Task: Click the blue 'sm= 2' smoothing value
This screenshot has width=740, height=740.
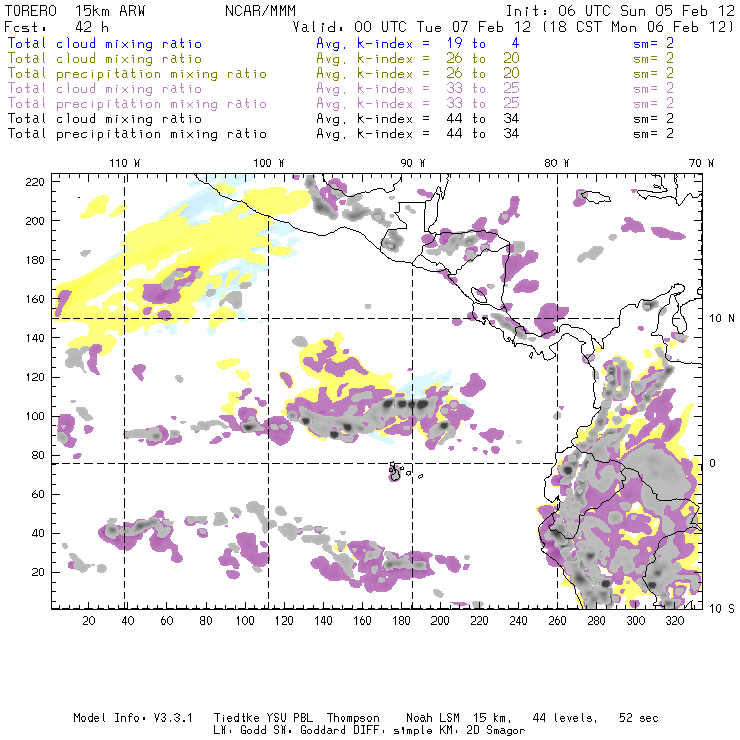Action: [x=654, y=43]
